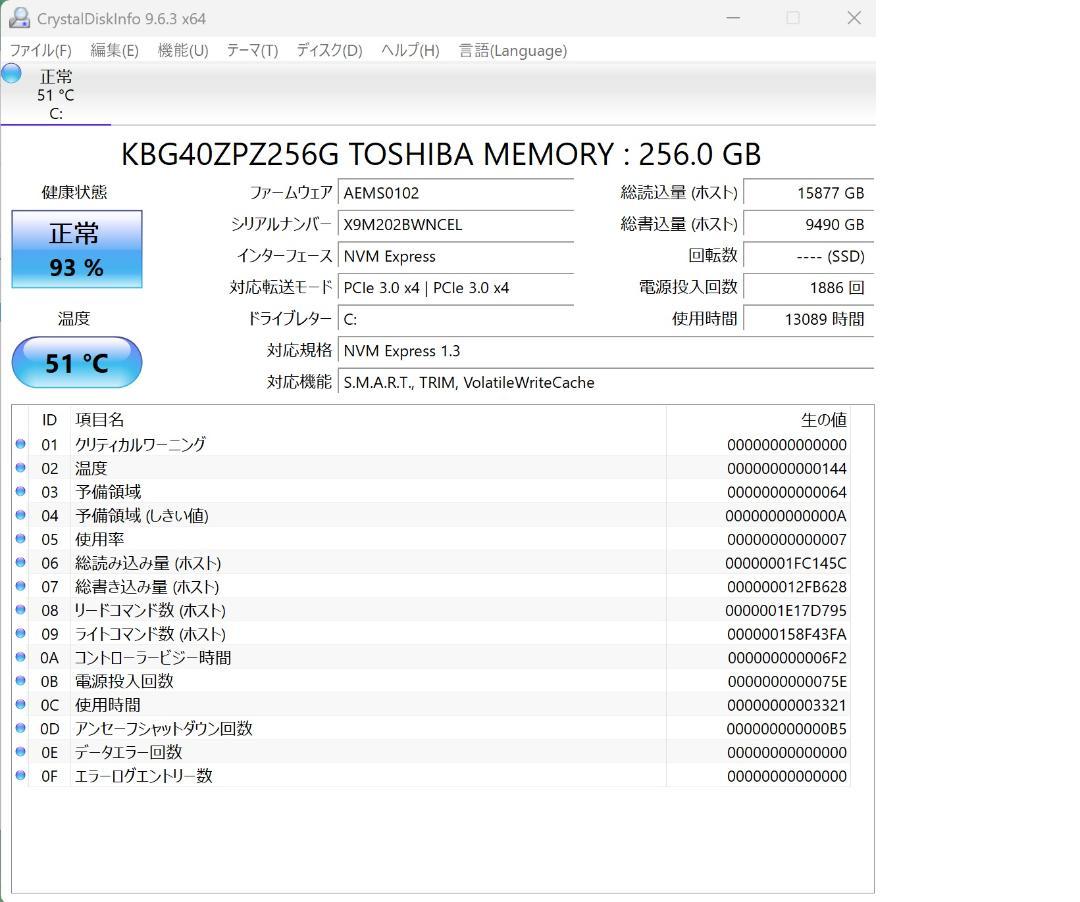Click status dot for row 07 総書き込み量
Viewport: 1080px width, 902px height.
tap(21, 586)
